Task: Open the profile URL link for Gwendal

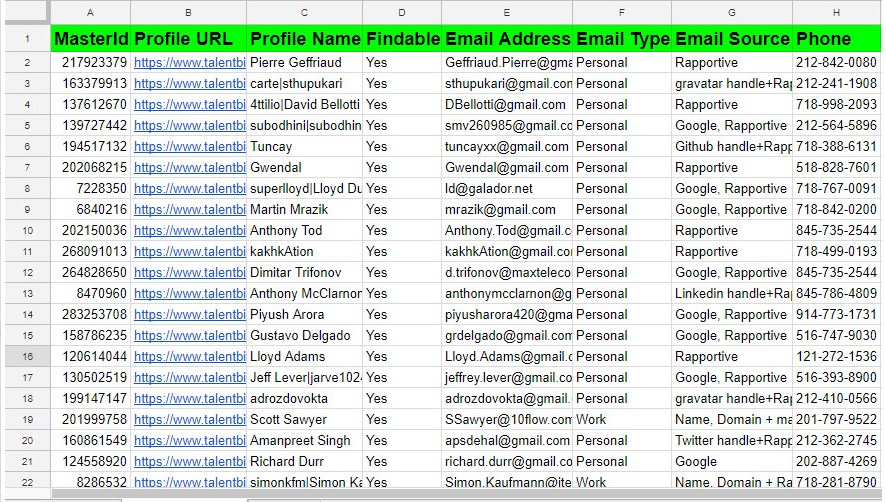Action: [x=189, y=168]
